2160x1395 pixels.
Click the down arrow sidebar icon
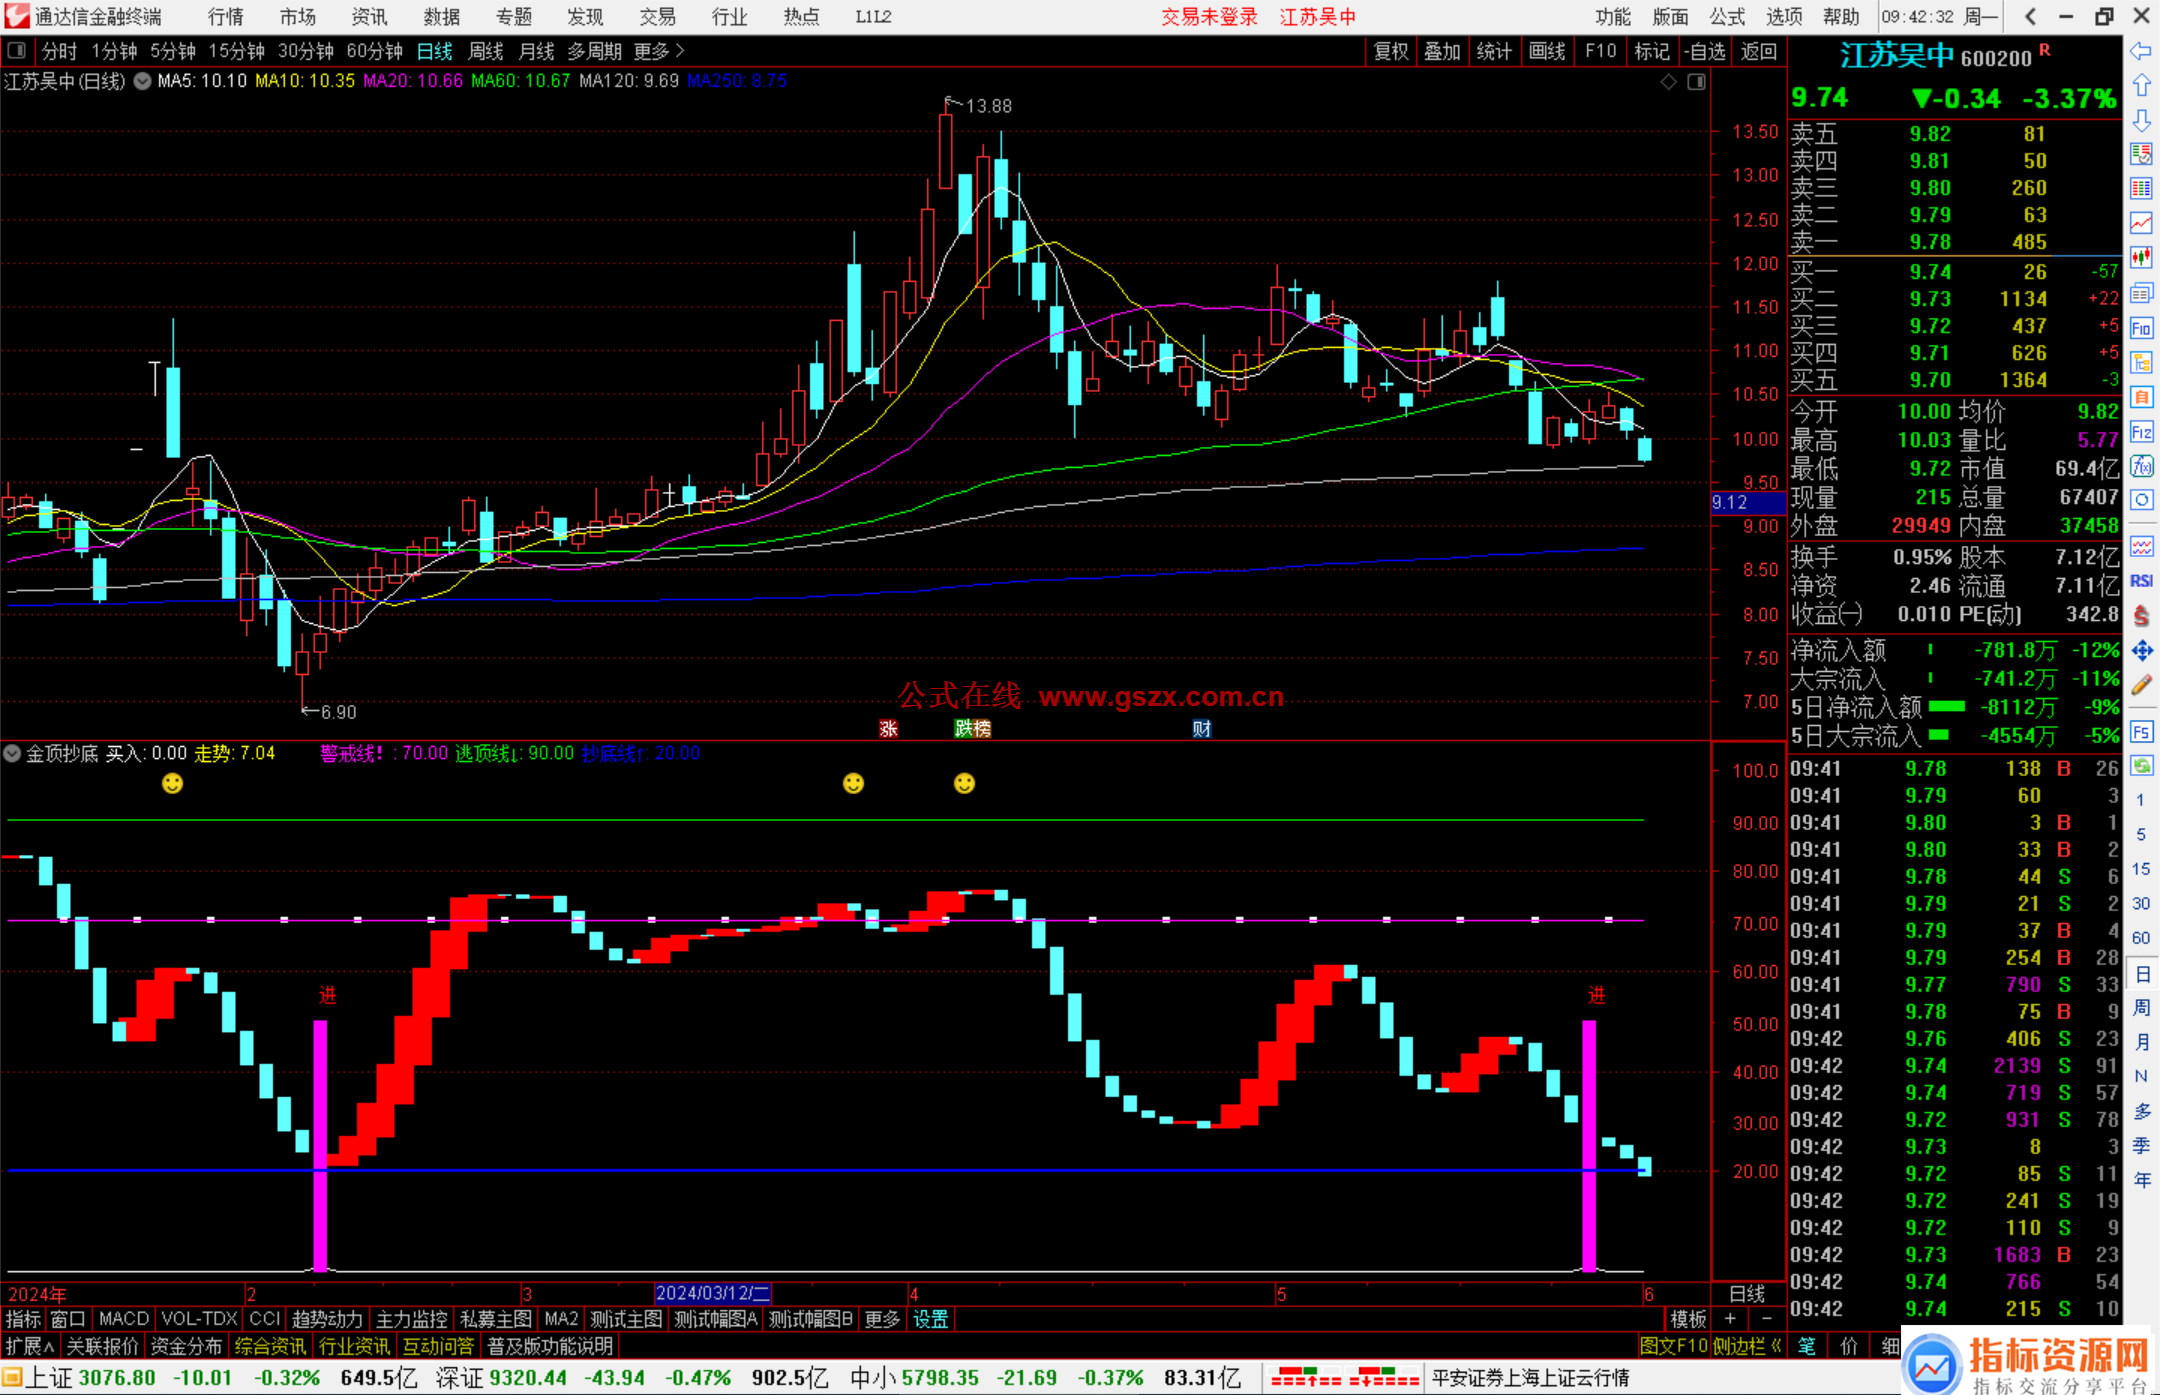pos(2141,120)
